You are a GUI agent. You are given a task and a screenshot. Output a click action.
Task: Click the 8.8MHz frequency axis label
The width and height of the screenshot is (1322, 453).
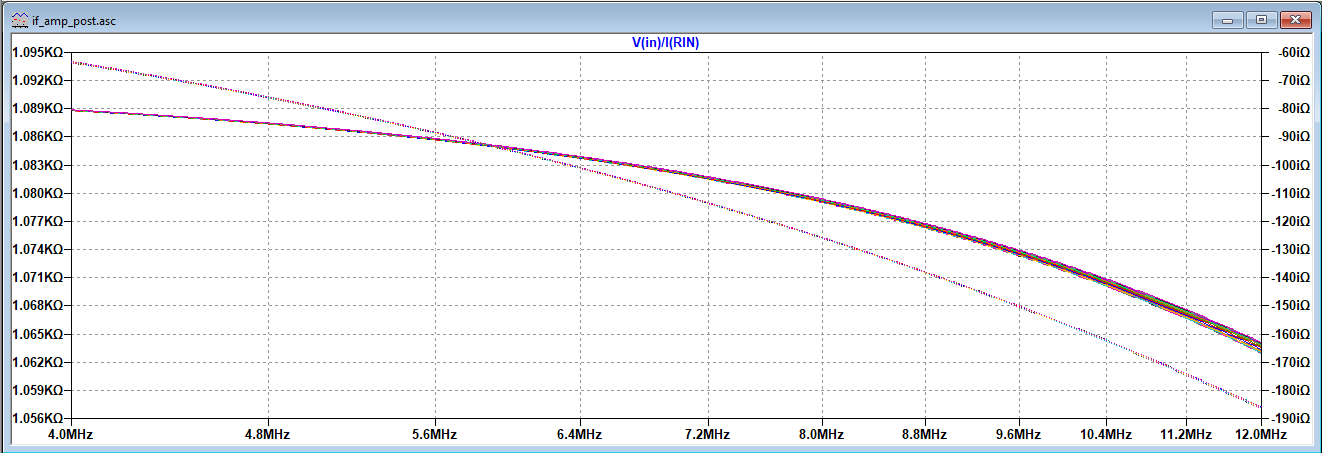pos(925,435)
